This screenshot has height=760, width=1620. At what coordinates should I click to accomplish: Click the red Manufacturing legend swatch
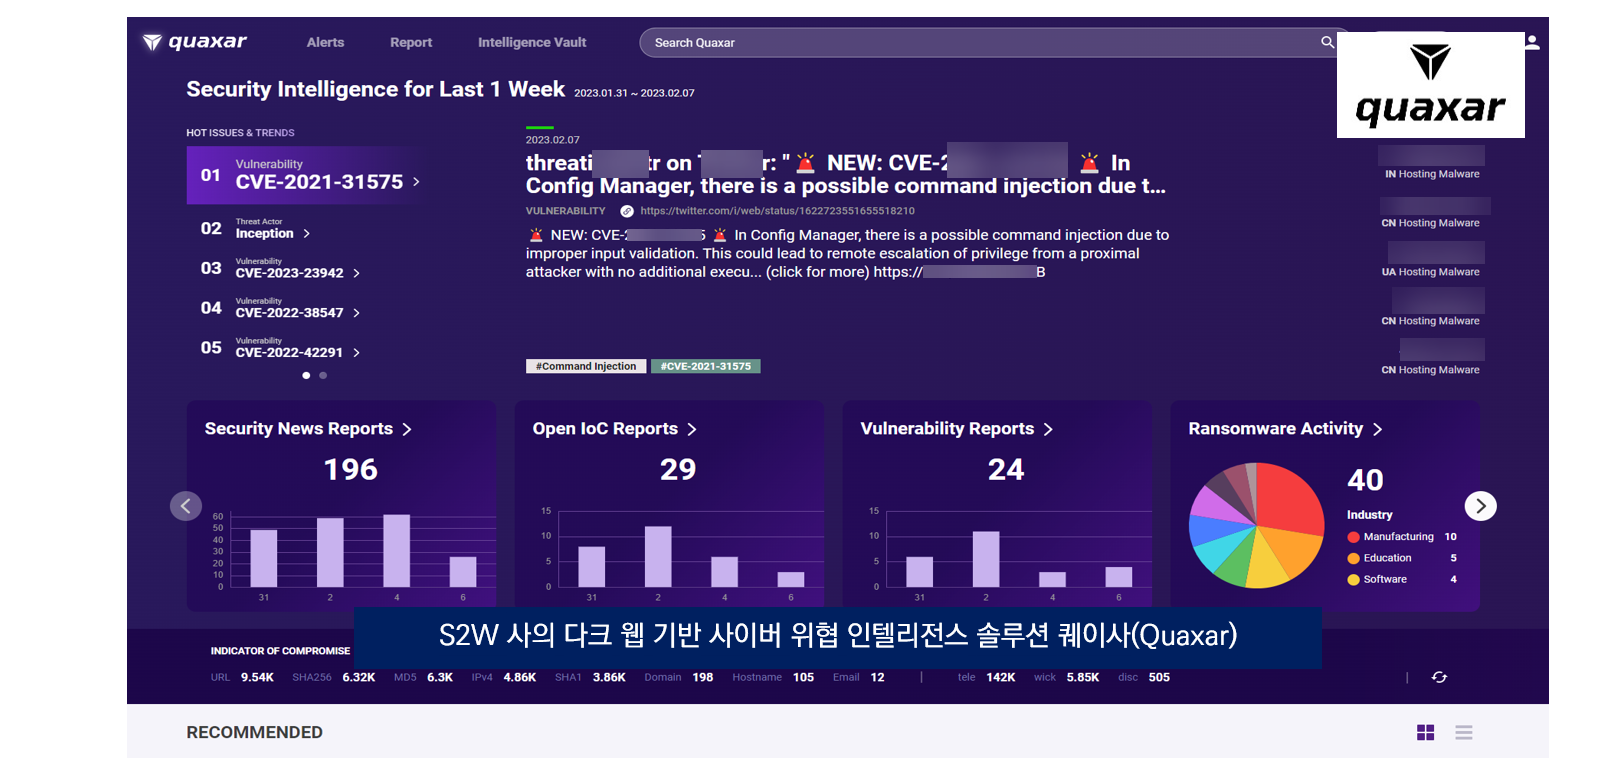(1353, 537)
